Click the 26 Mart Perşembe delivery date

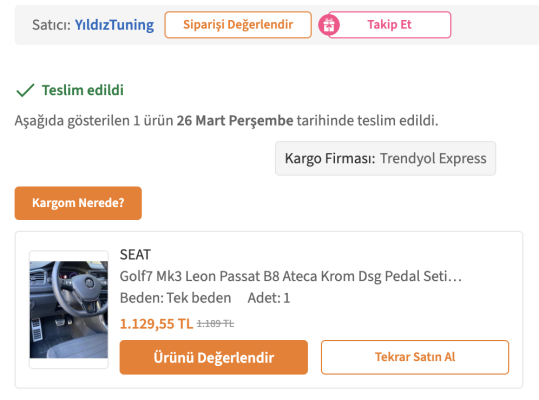(235, 121)
